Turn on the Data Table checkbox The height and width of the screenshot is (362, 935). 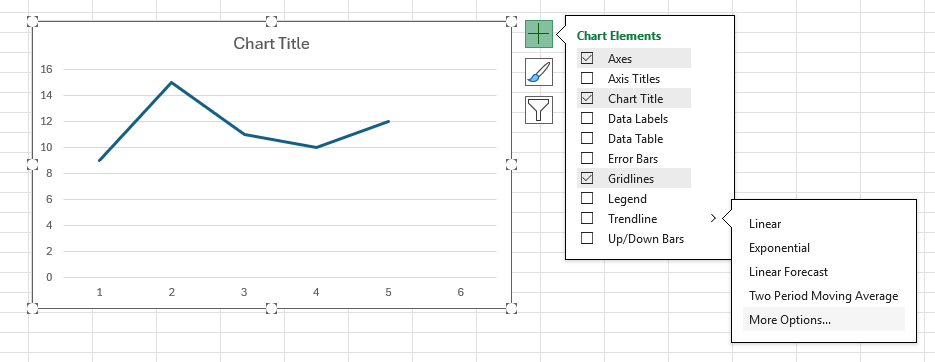[587, 138]
